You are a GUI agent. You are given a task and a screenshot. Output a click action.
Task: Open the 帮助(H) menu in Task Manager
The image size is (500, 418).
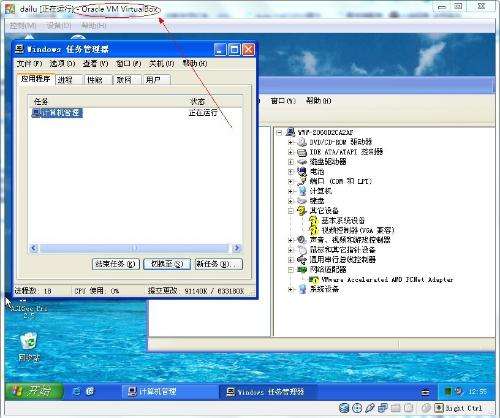coord(195,63)
